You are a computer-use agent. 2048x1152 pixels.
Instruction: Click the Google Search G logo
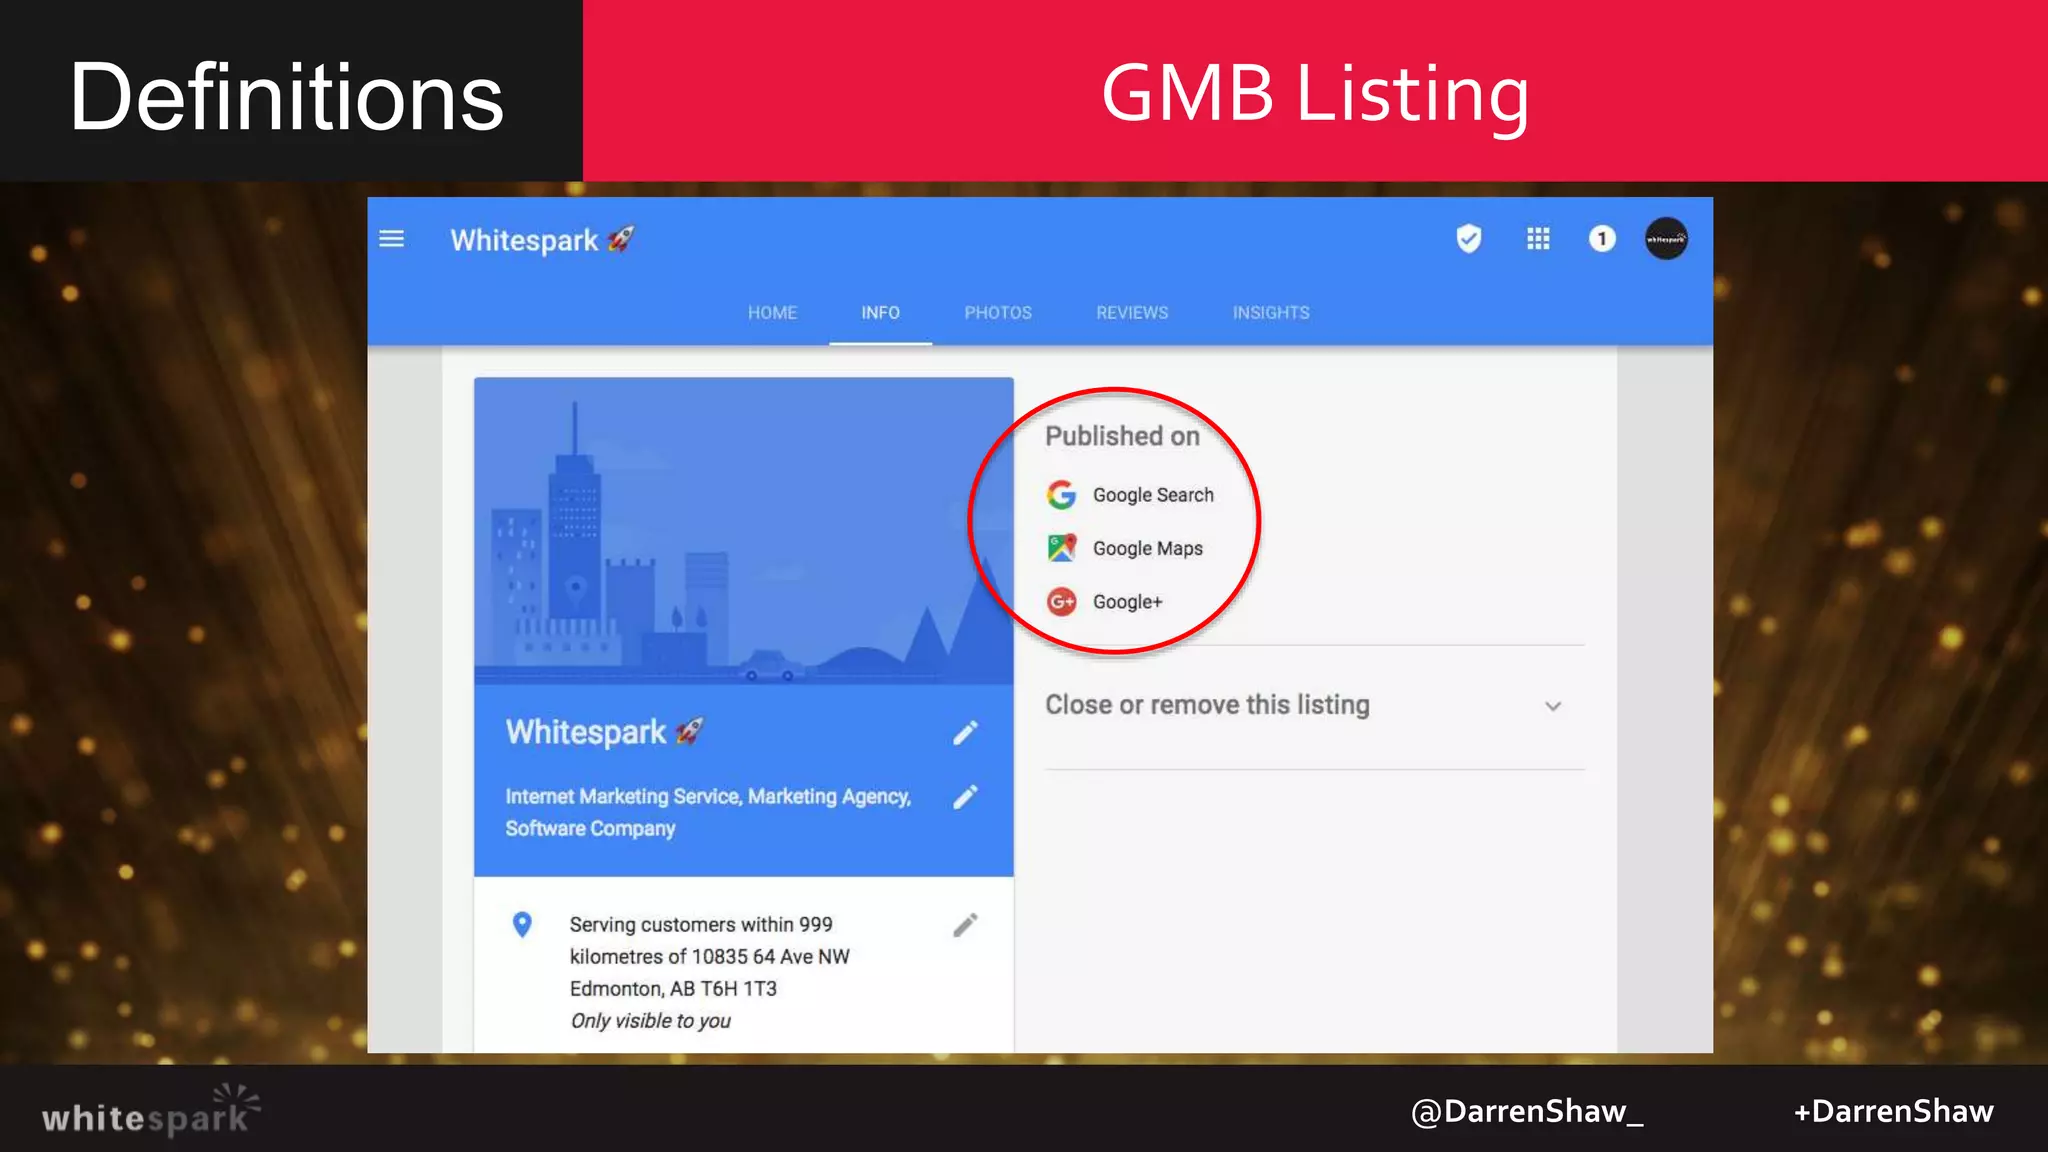click(x=1061, y=494)
